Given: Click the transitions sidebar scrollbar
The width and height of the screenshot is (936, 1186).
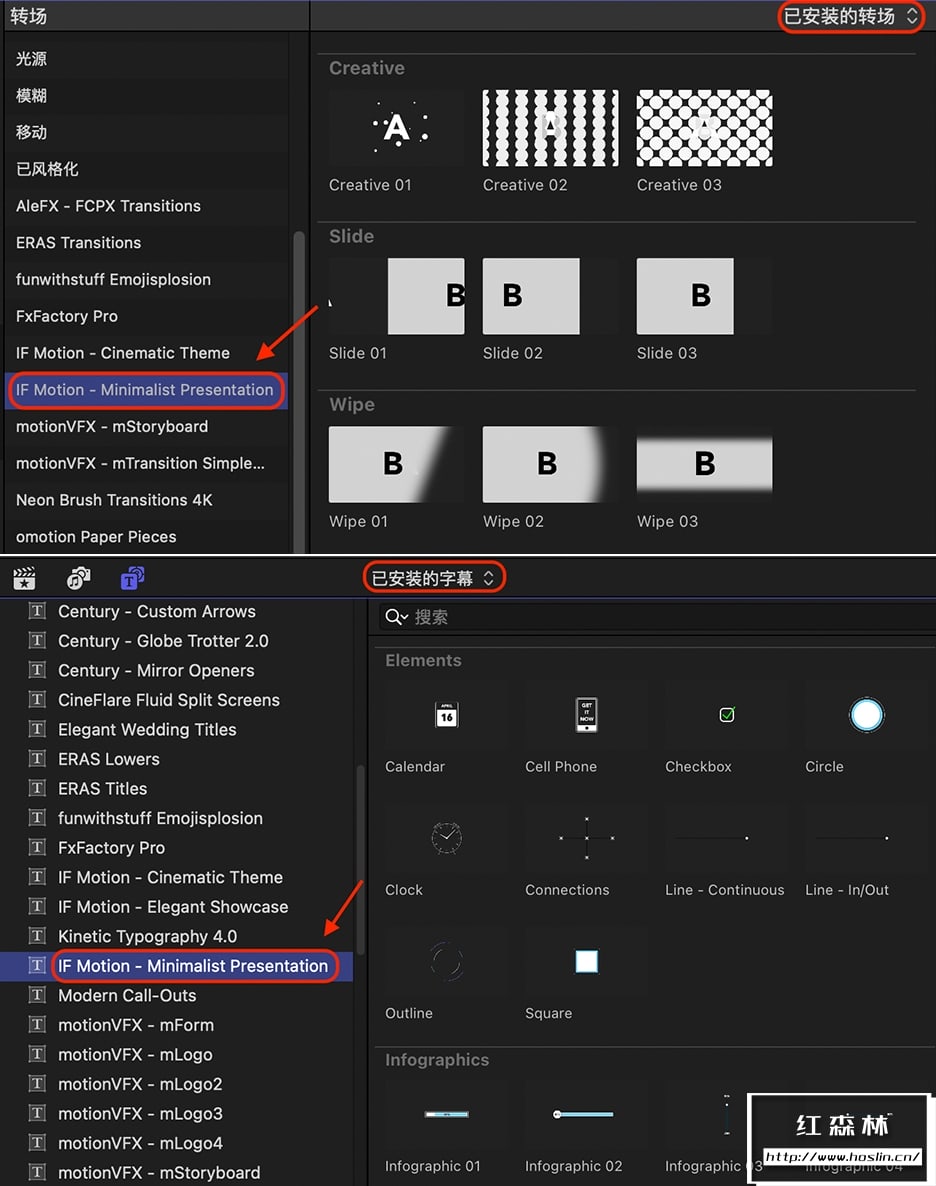Looking at the screenshot, I should coord(299,392).
